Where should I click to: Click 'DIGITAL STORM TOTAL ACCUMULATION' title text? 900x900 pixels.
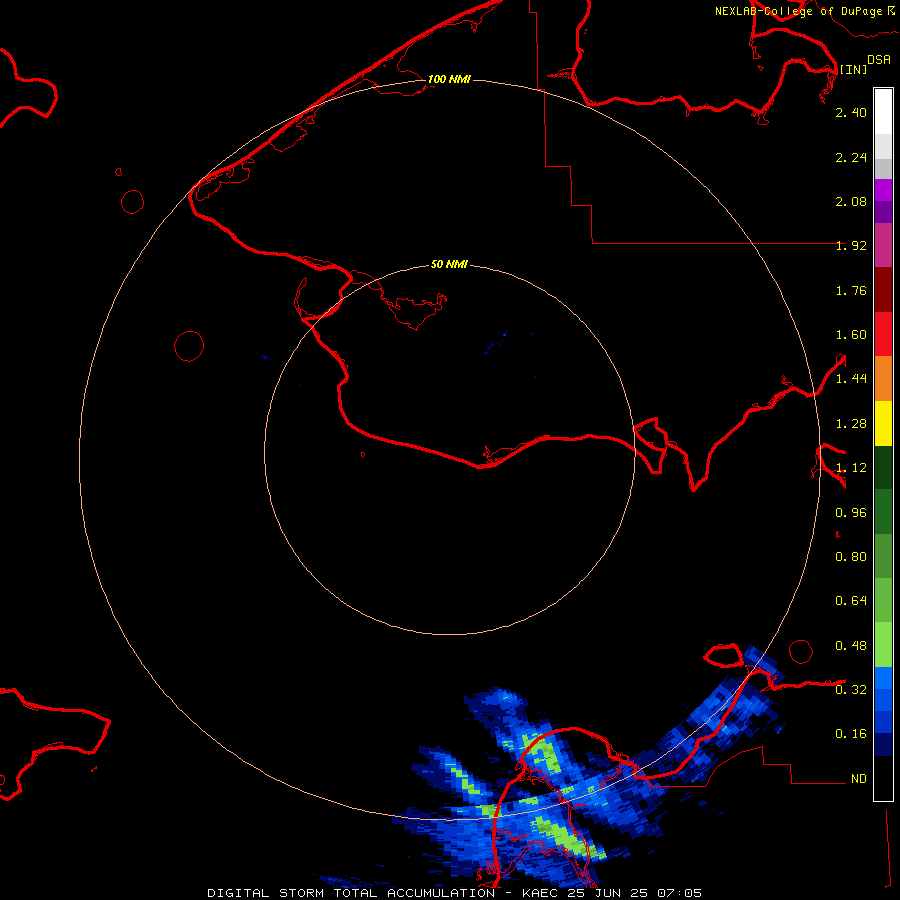point(351,893)
